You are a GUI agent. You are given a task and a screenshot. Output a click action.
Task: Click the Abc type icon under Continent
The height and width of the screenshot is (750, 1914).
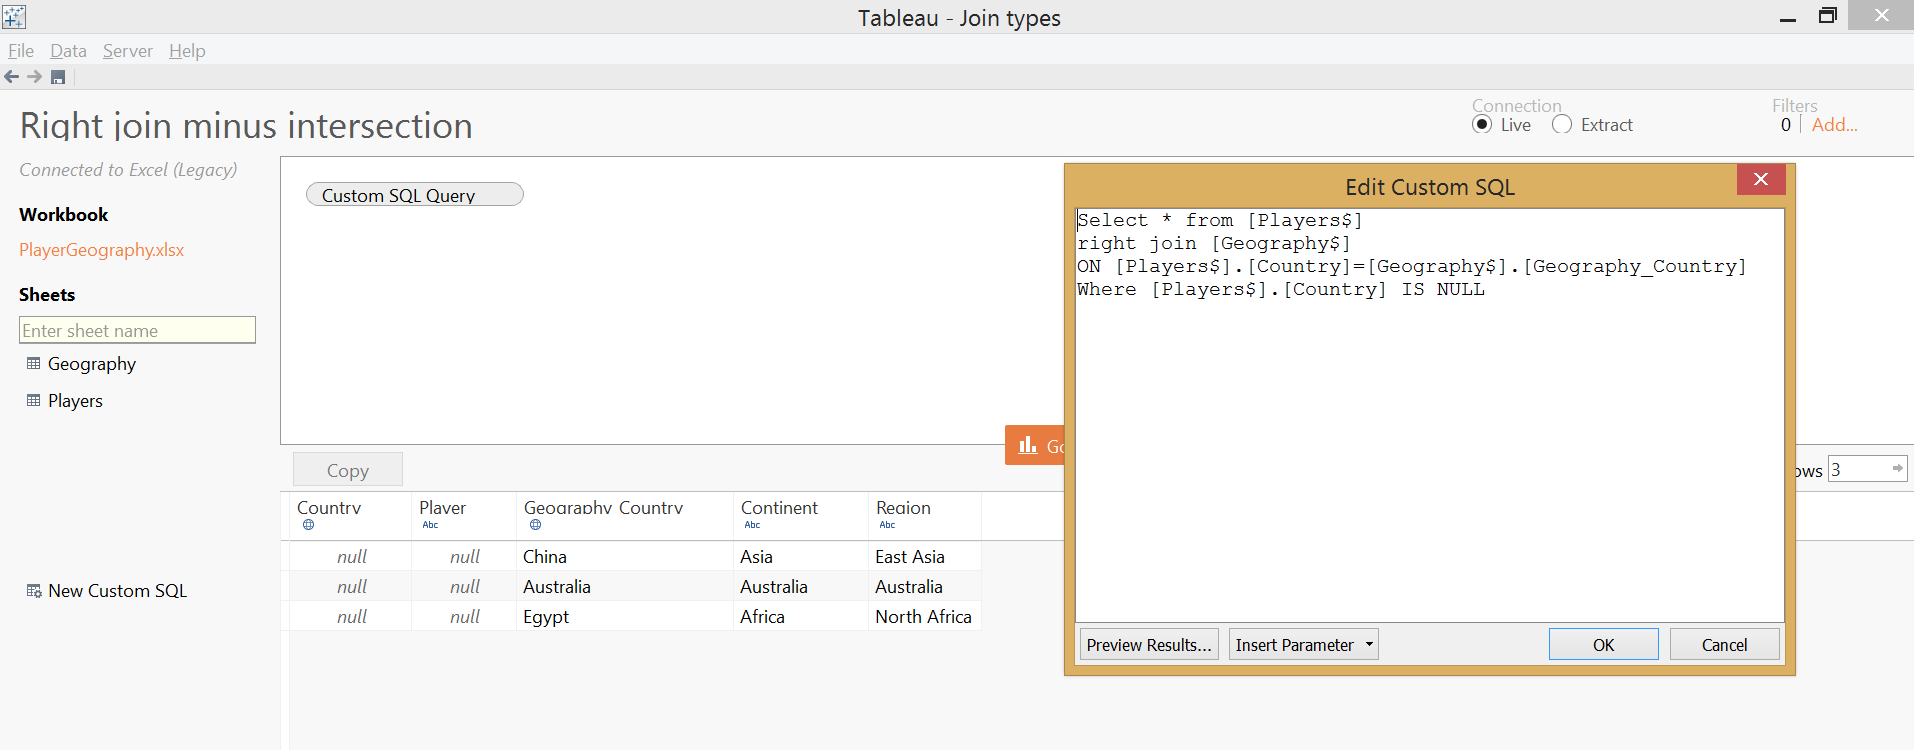752,525
